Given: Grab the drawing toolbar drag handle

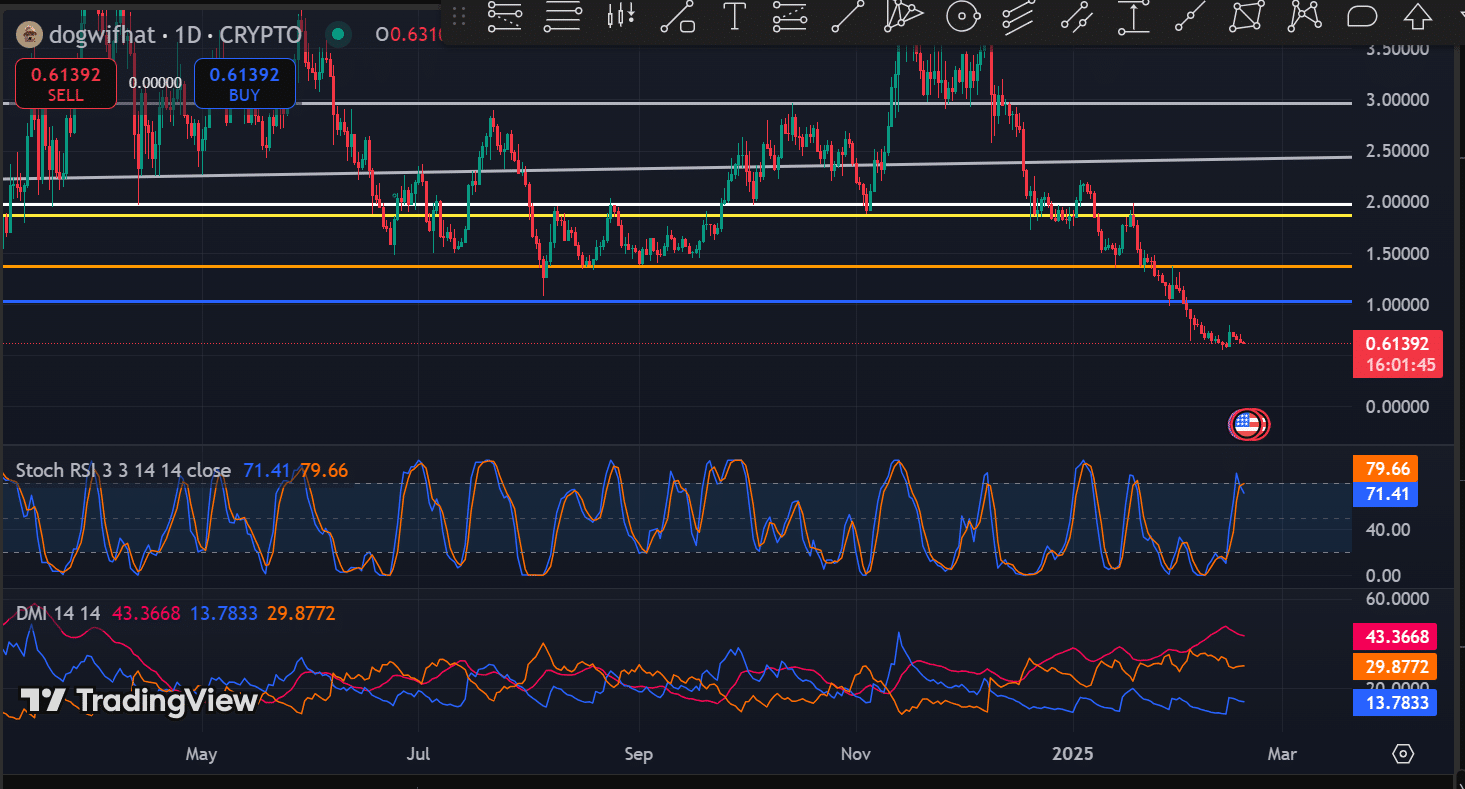Looking at the screenshot, I should tap(459, 16).
